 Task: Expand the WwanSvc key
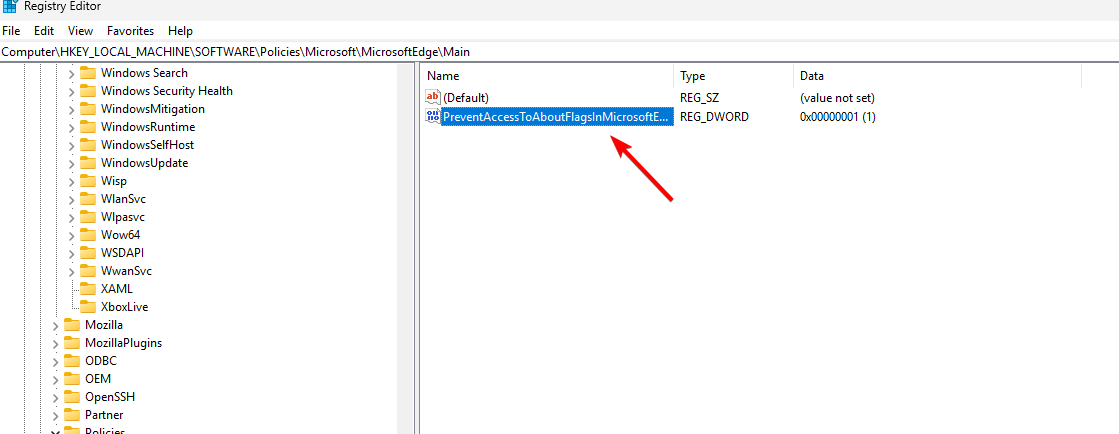pos(71,271)
